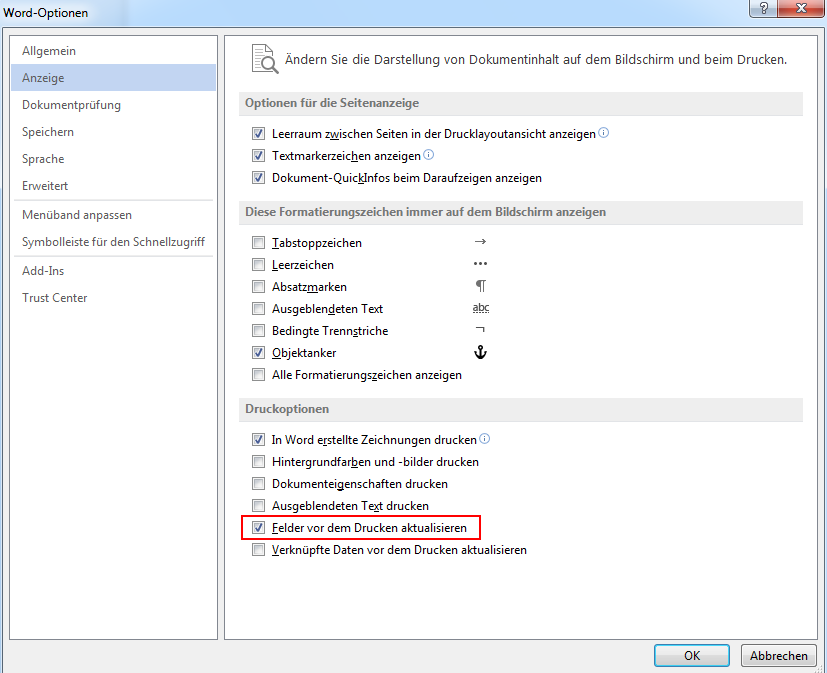Click Abbrechen to cancel the dialog

(778, 656)
